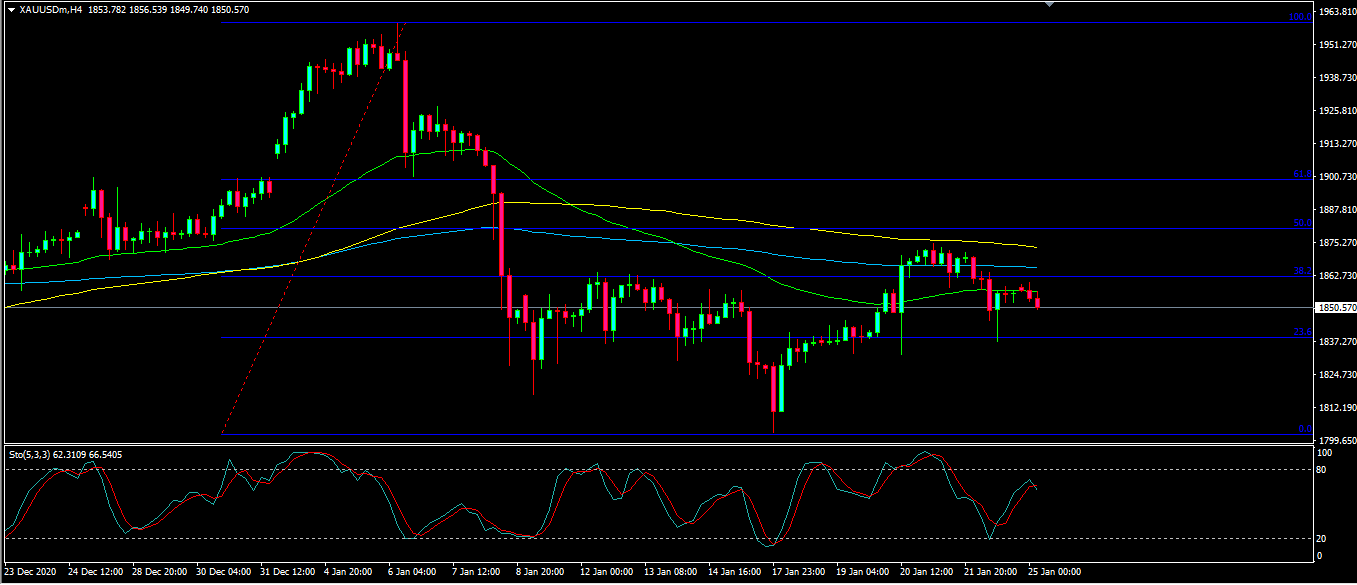
Task: Click the end of the yellow moving average
Action: click(1035, 247)
